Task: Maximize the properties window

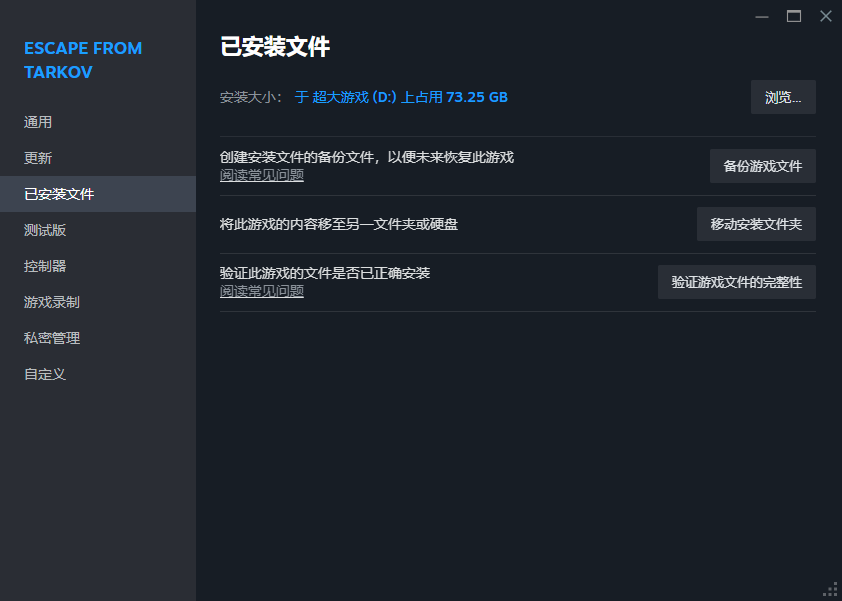Action: point(794,16)
